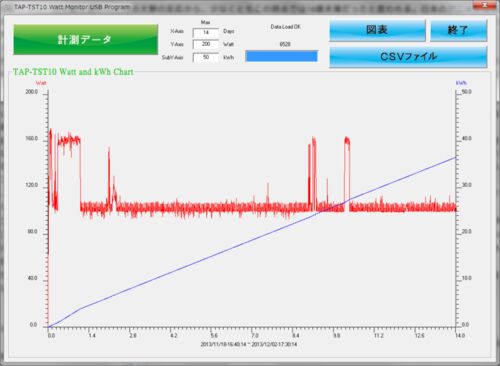This screenshot has width=500, height=366.
Task: Close the Watt Monitor window
Action: pos(485,5)
